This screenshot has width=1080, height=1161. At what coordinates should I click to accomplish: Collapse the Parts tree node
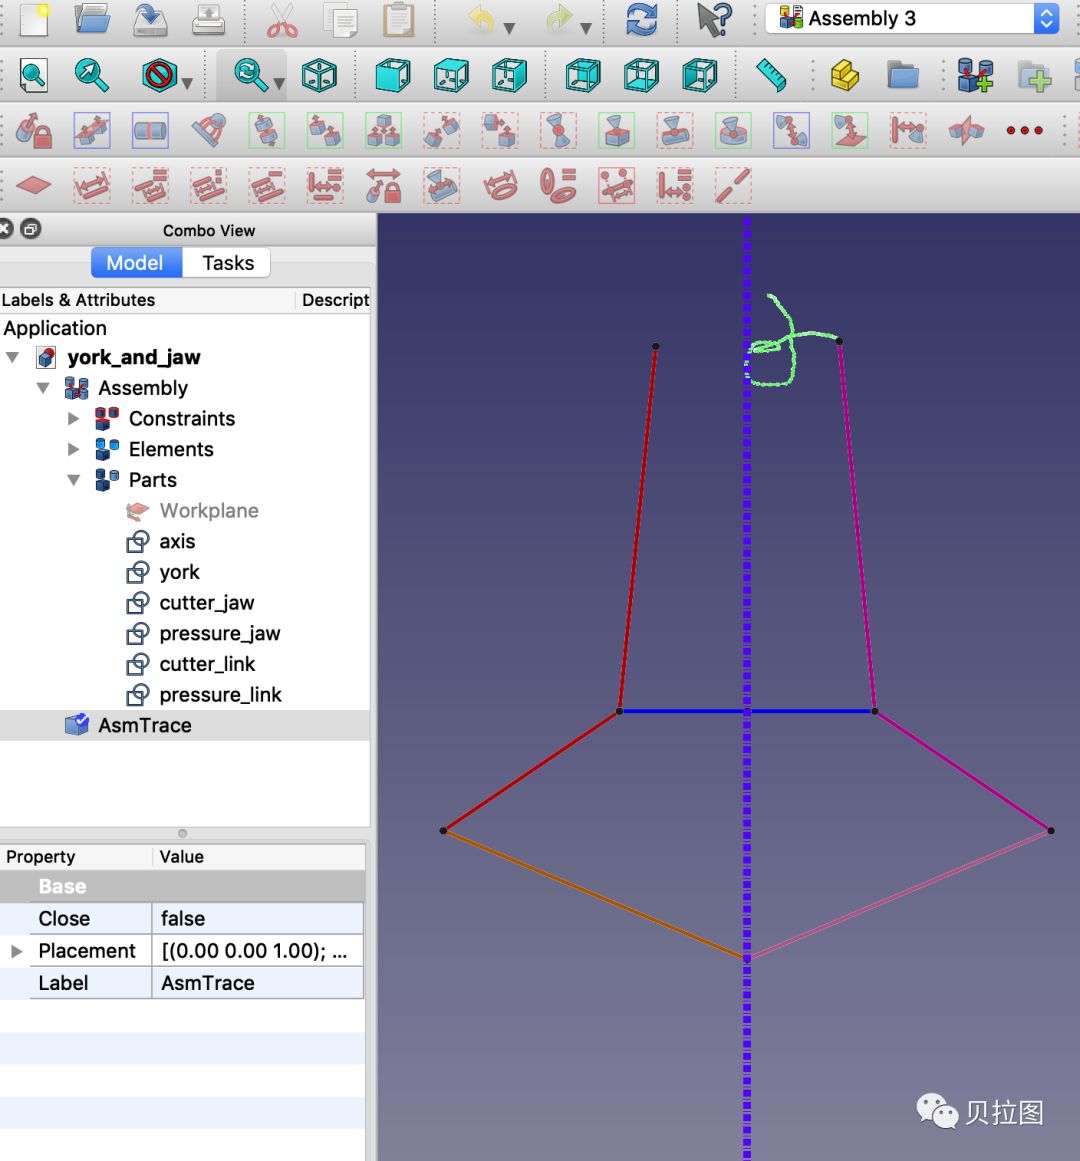73,480
